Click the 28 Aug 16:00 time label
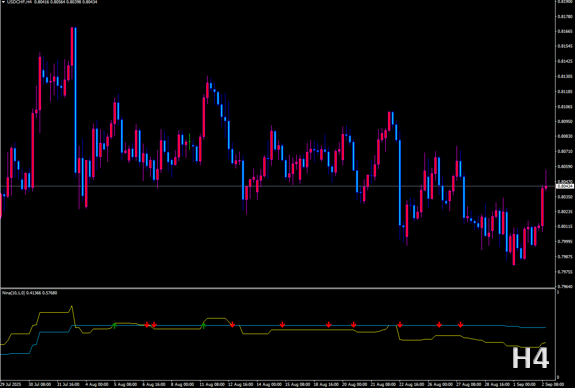This screenshot has height=388, width=575. click(498, 384)
